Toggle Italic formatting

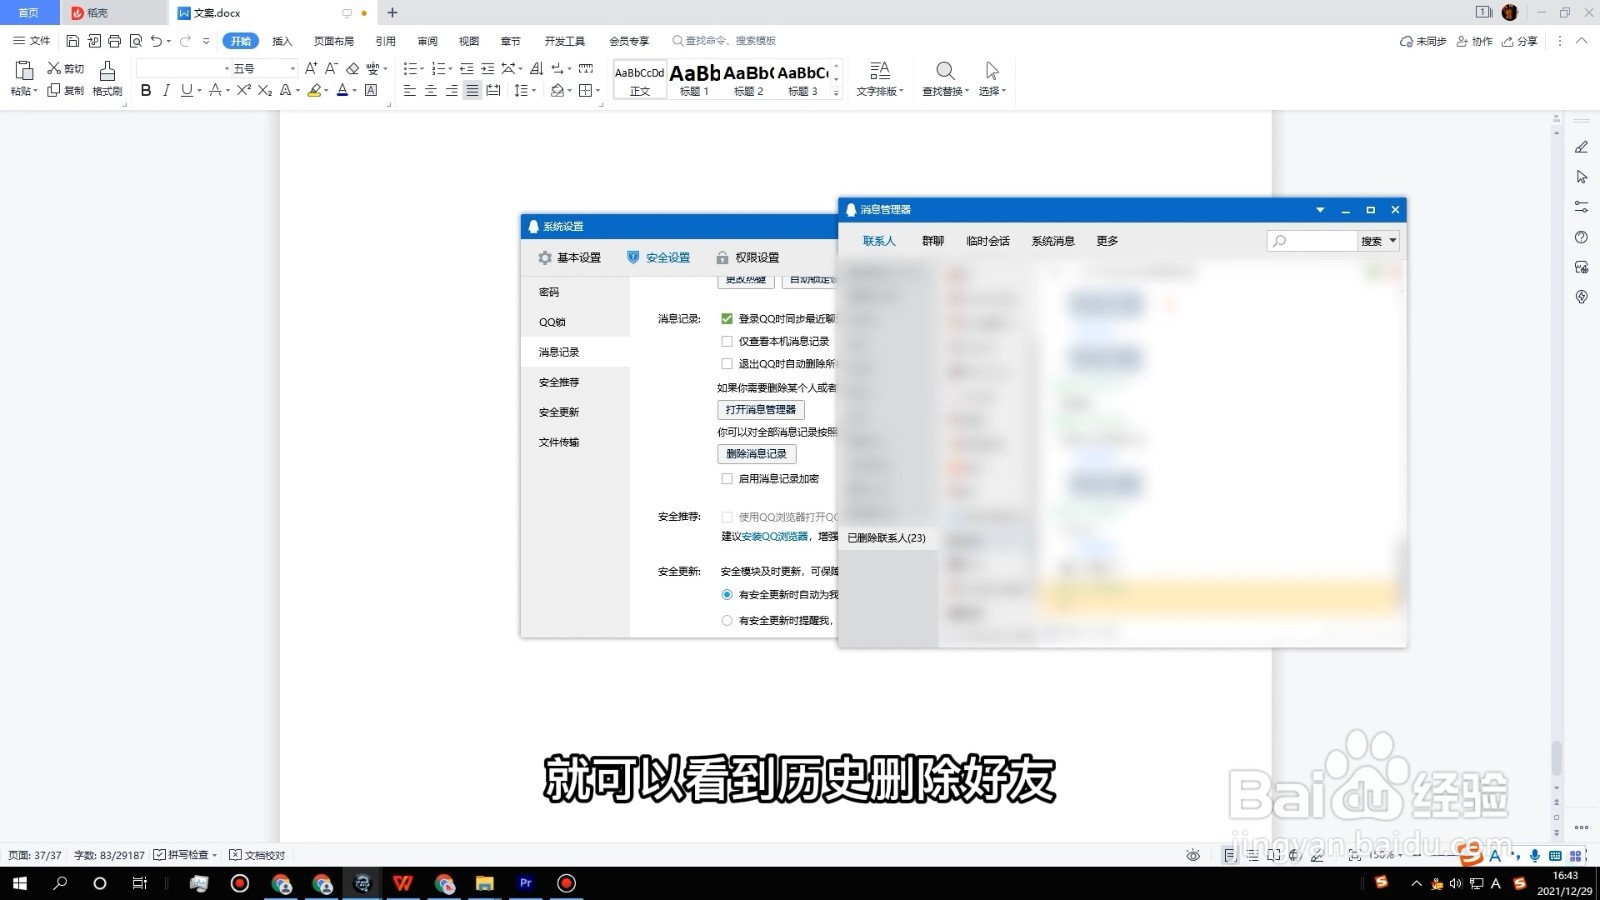coord(166,90)
